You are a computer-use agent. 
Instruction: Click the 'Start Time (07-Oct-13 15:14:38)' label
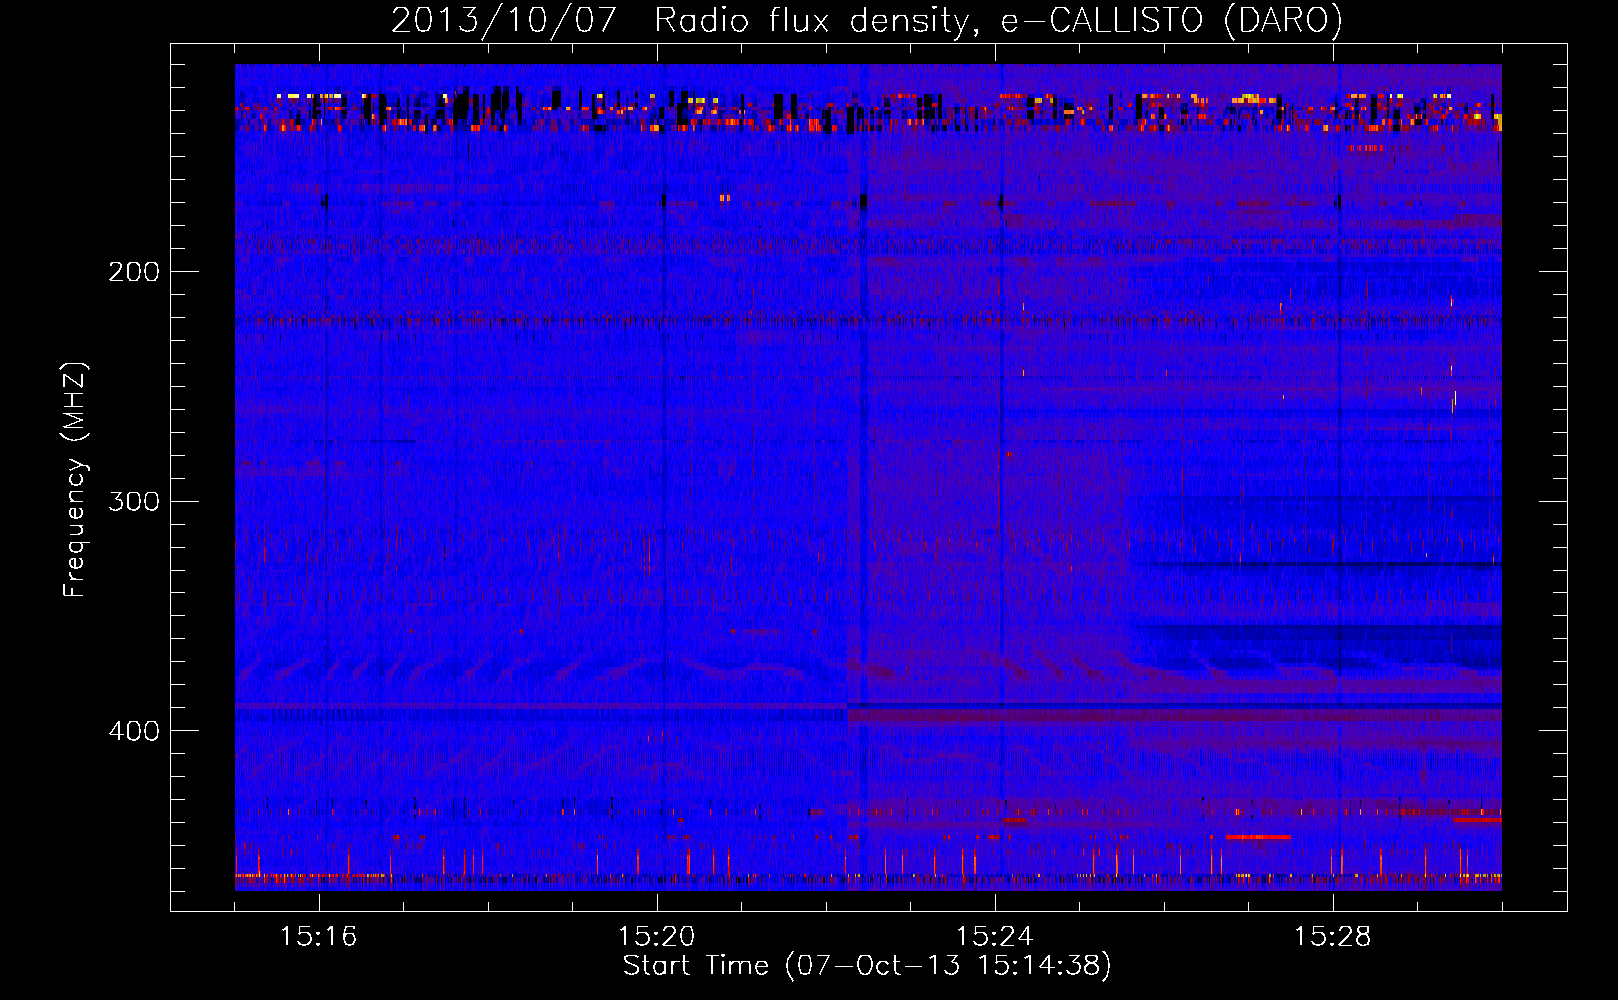tap(867, 966)
